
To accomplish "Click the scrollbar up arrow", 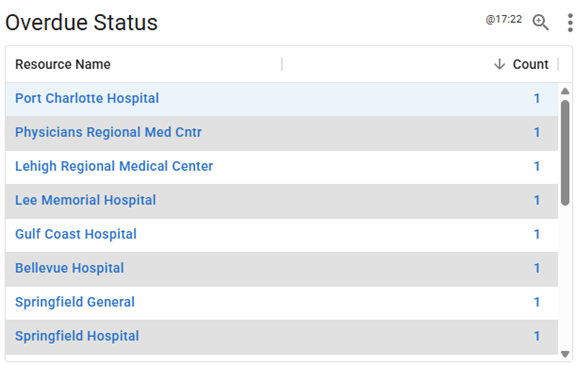I will (x=565, y=91).
